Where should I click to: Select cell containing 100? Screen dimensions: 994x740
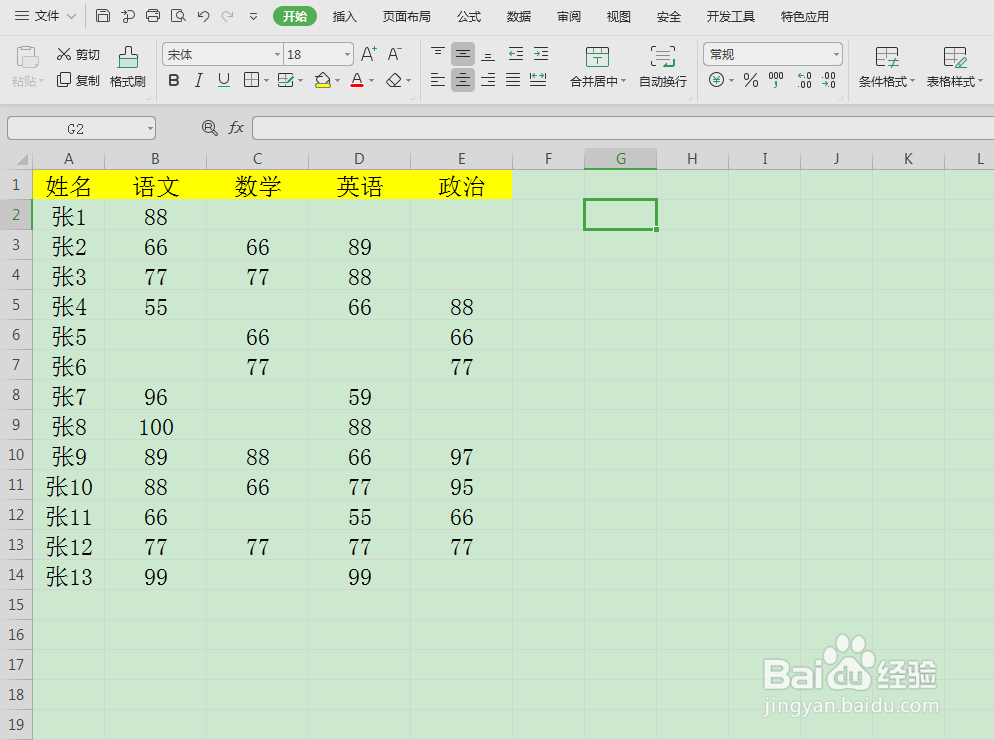[155, 427]
